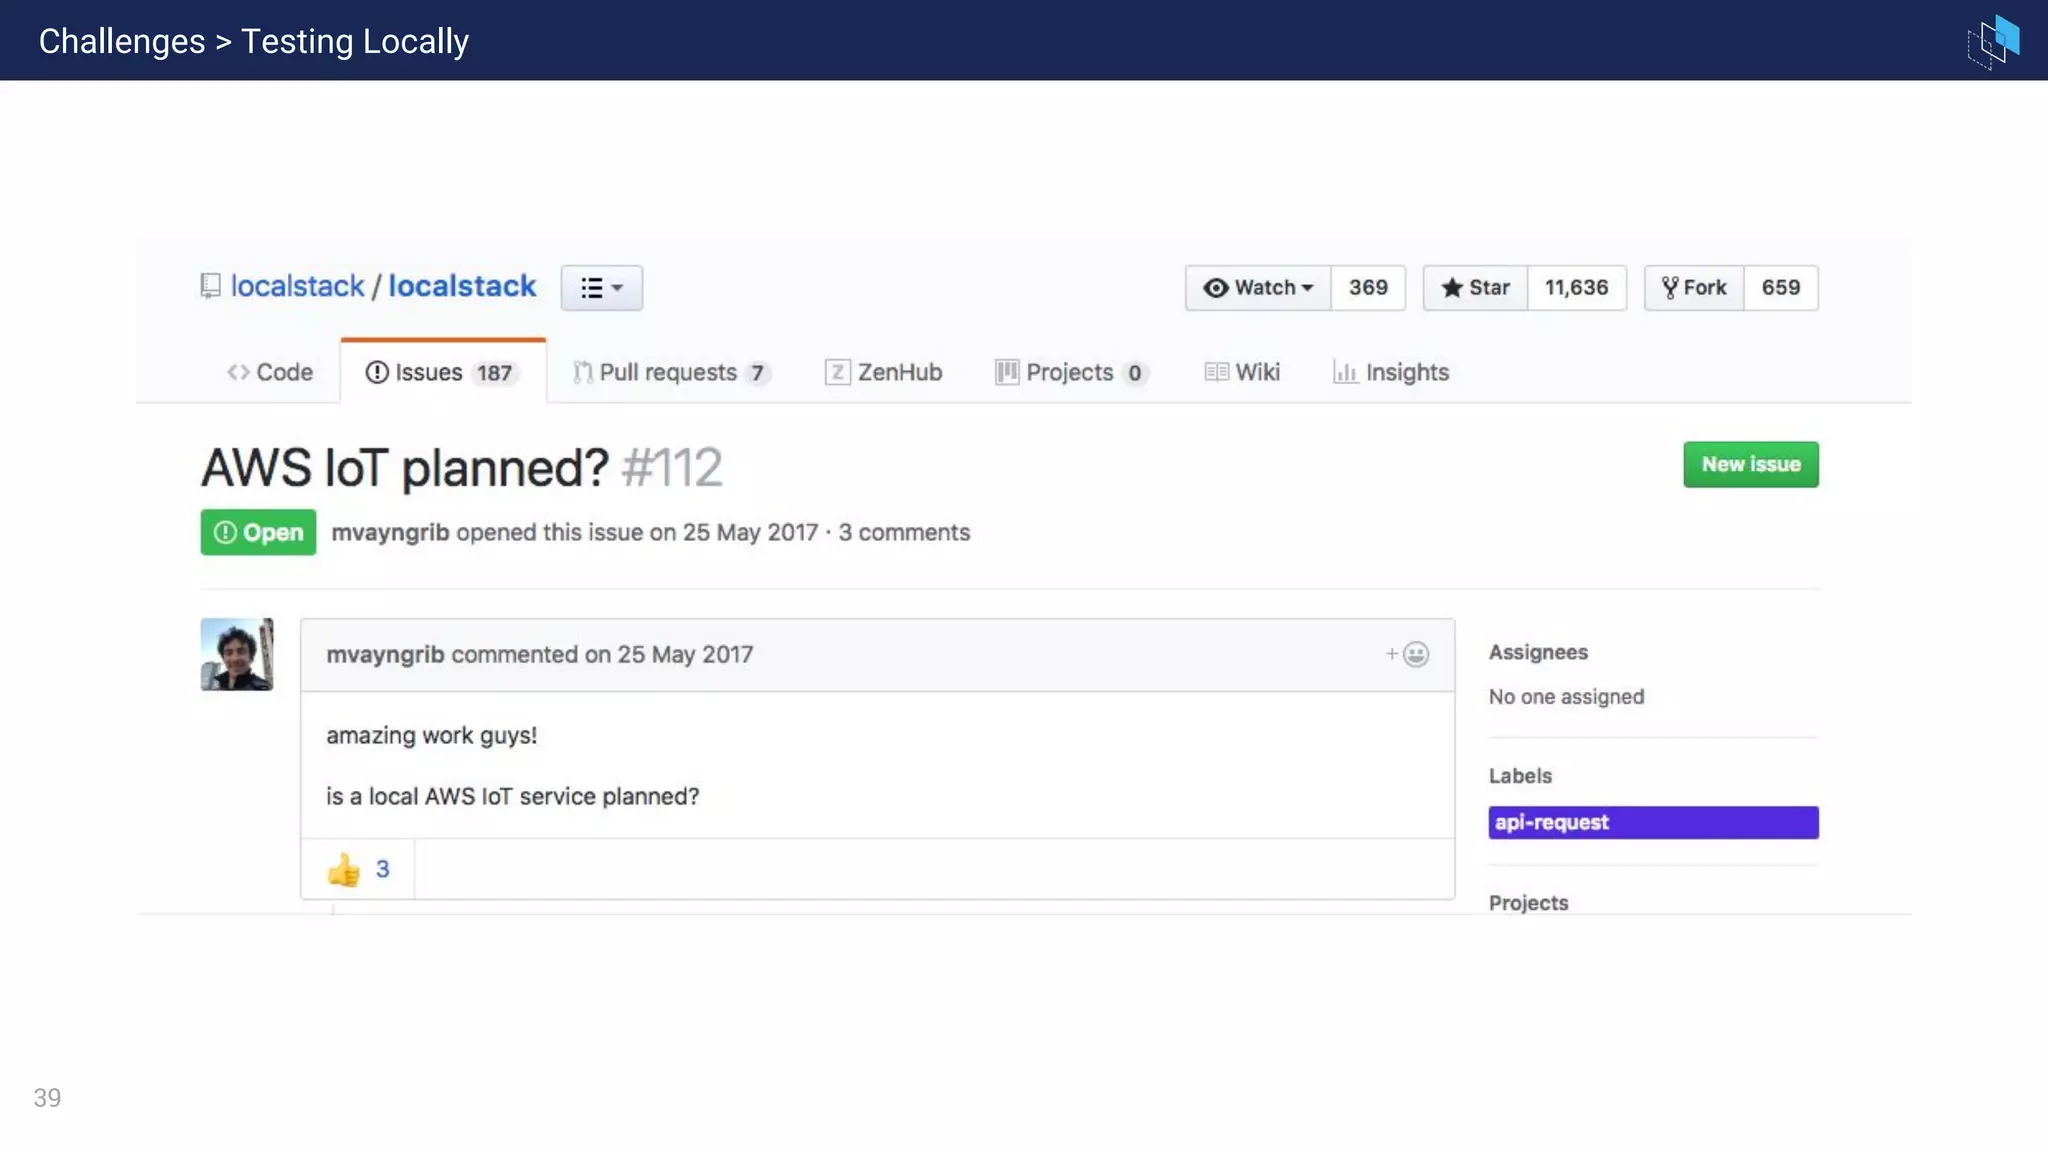Viewport: 2048px width, 1152px height.
Task: Star the localstack repository
Action: tap(1475, 288)
